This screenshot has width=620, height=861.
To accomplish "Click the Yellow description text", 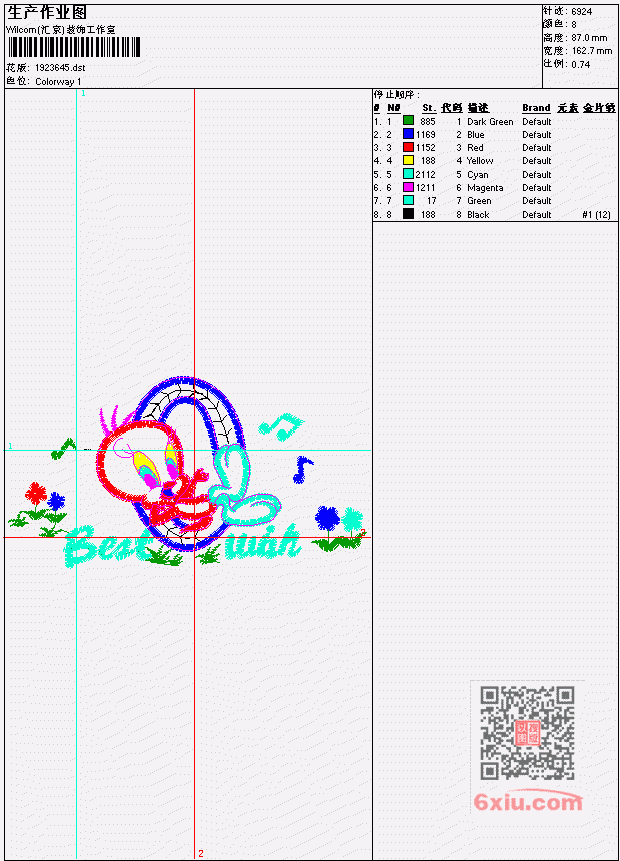I will [x=479, y=161].
